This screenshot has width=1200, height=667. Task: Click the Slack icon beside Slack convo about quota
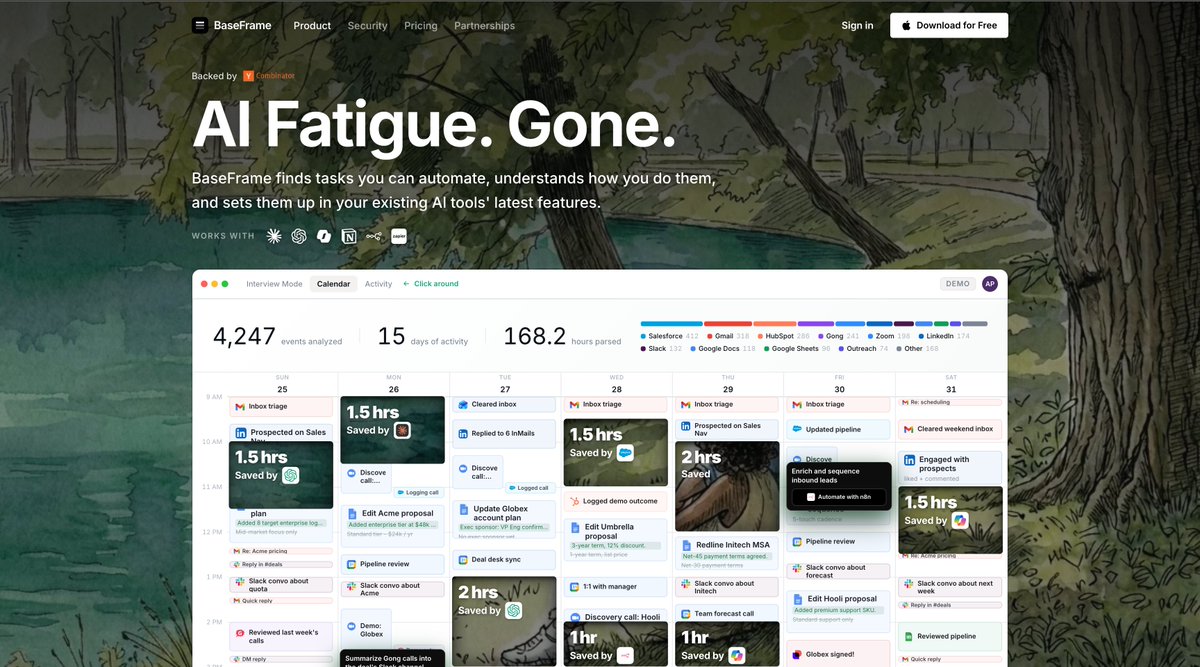240,581
